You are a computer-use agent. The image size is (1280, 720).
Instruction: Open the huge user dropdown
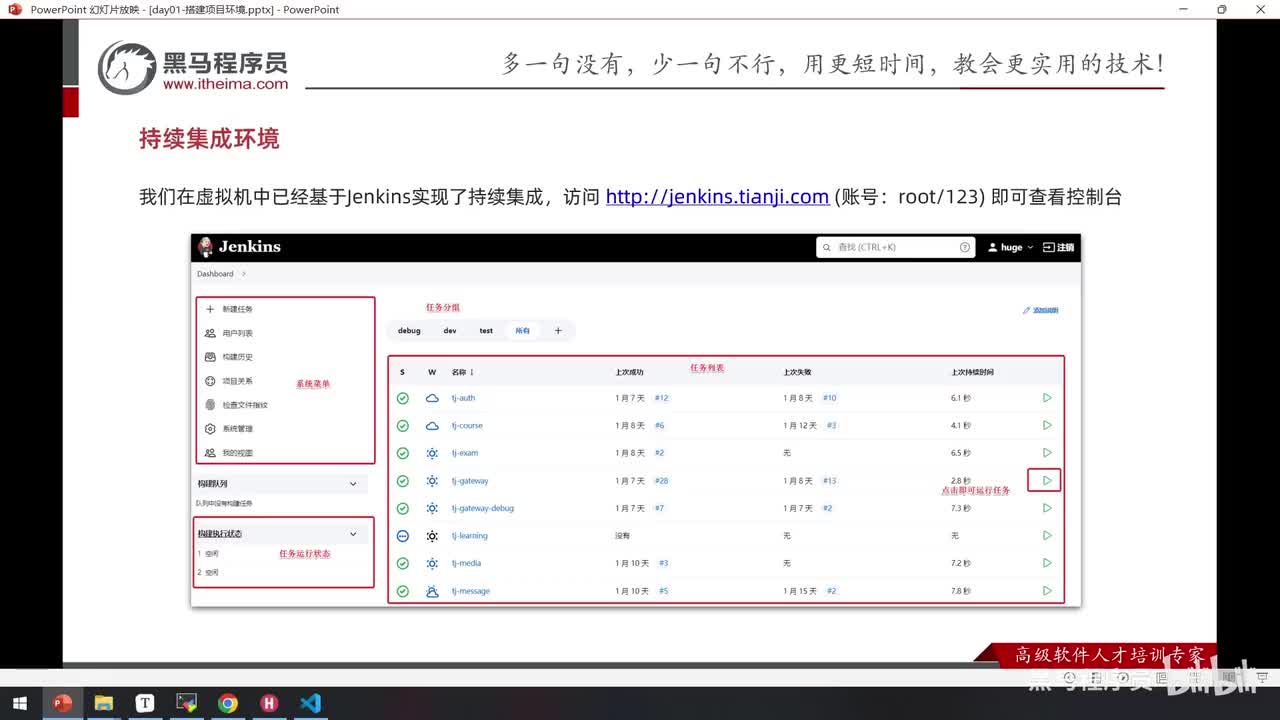pos(1010,247)
